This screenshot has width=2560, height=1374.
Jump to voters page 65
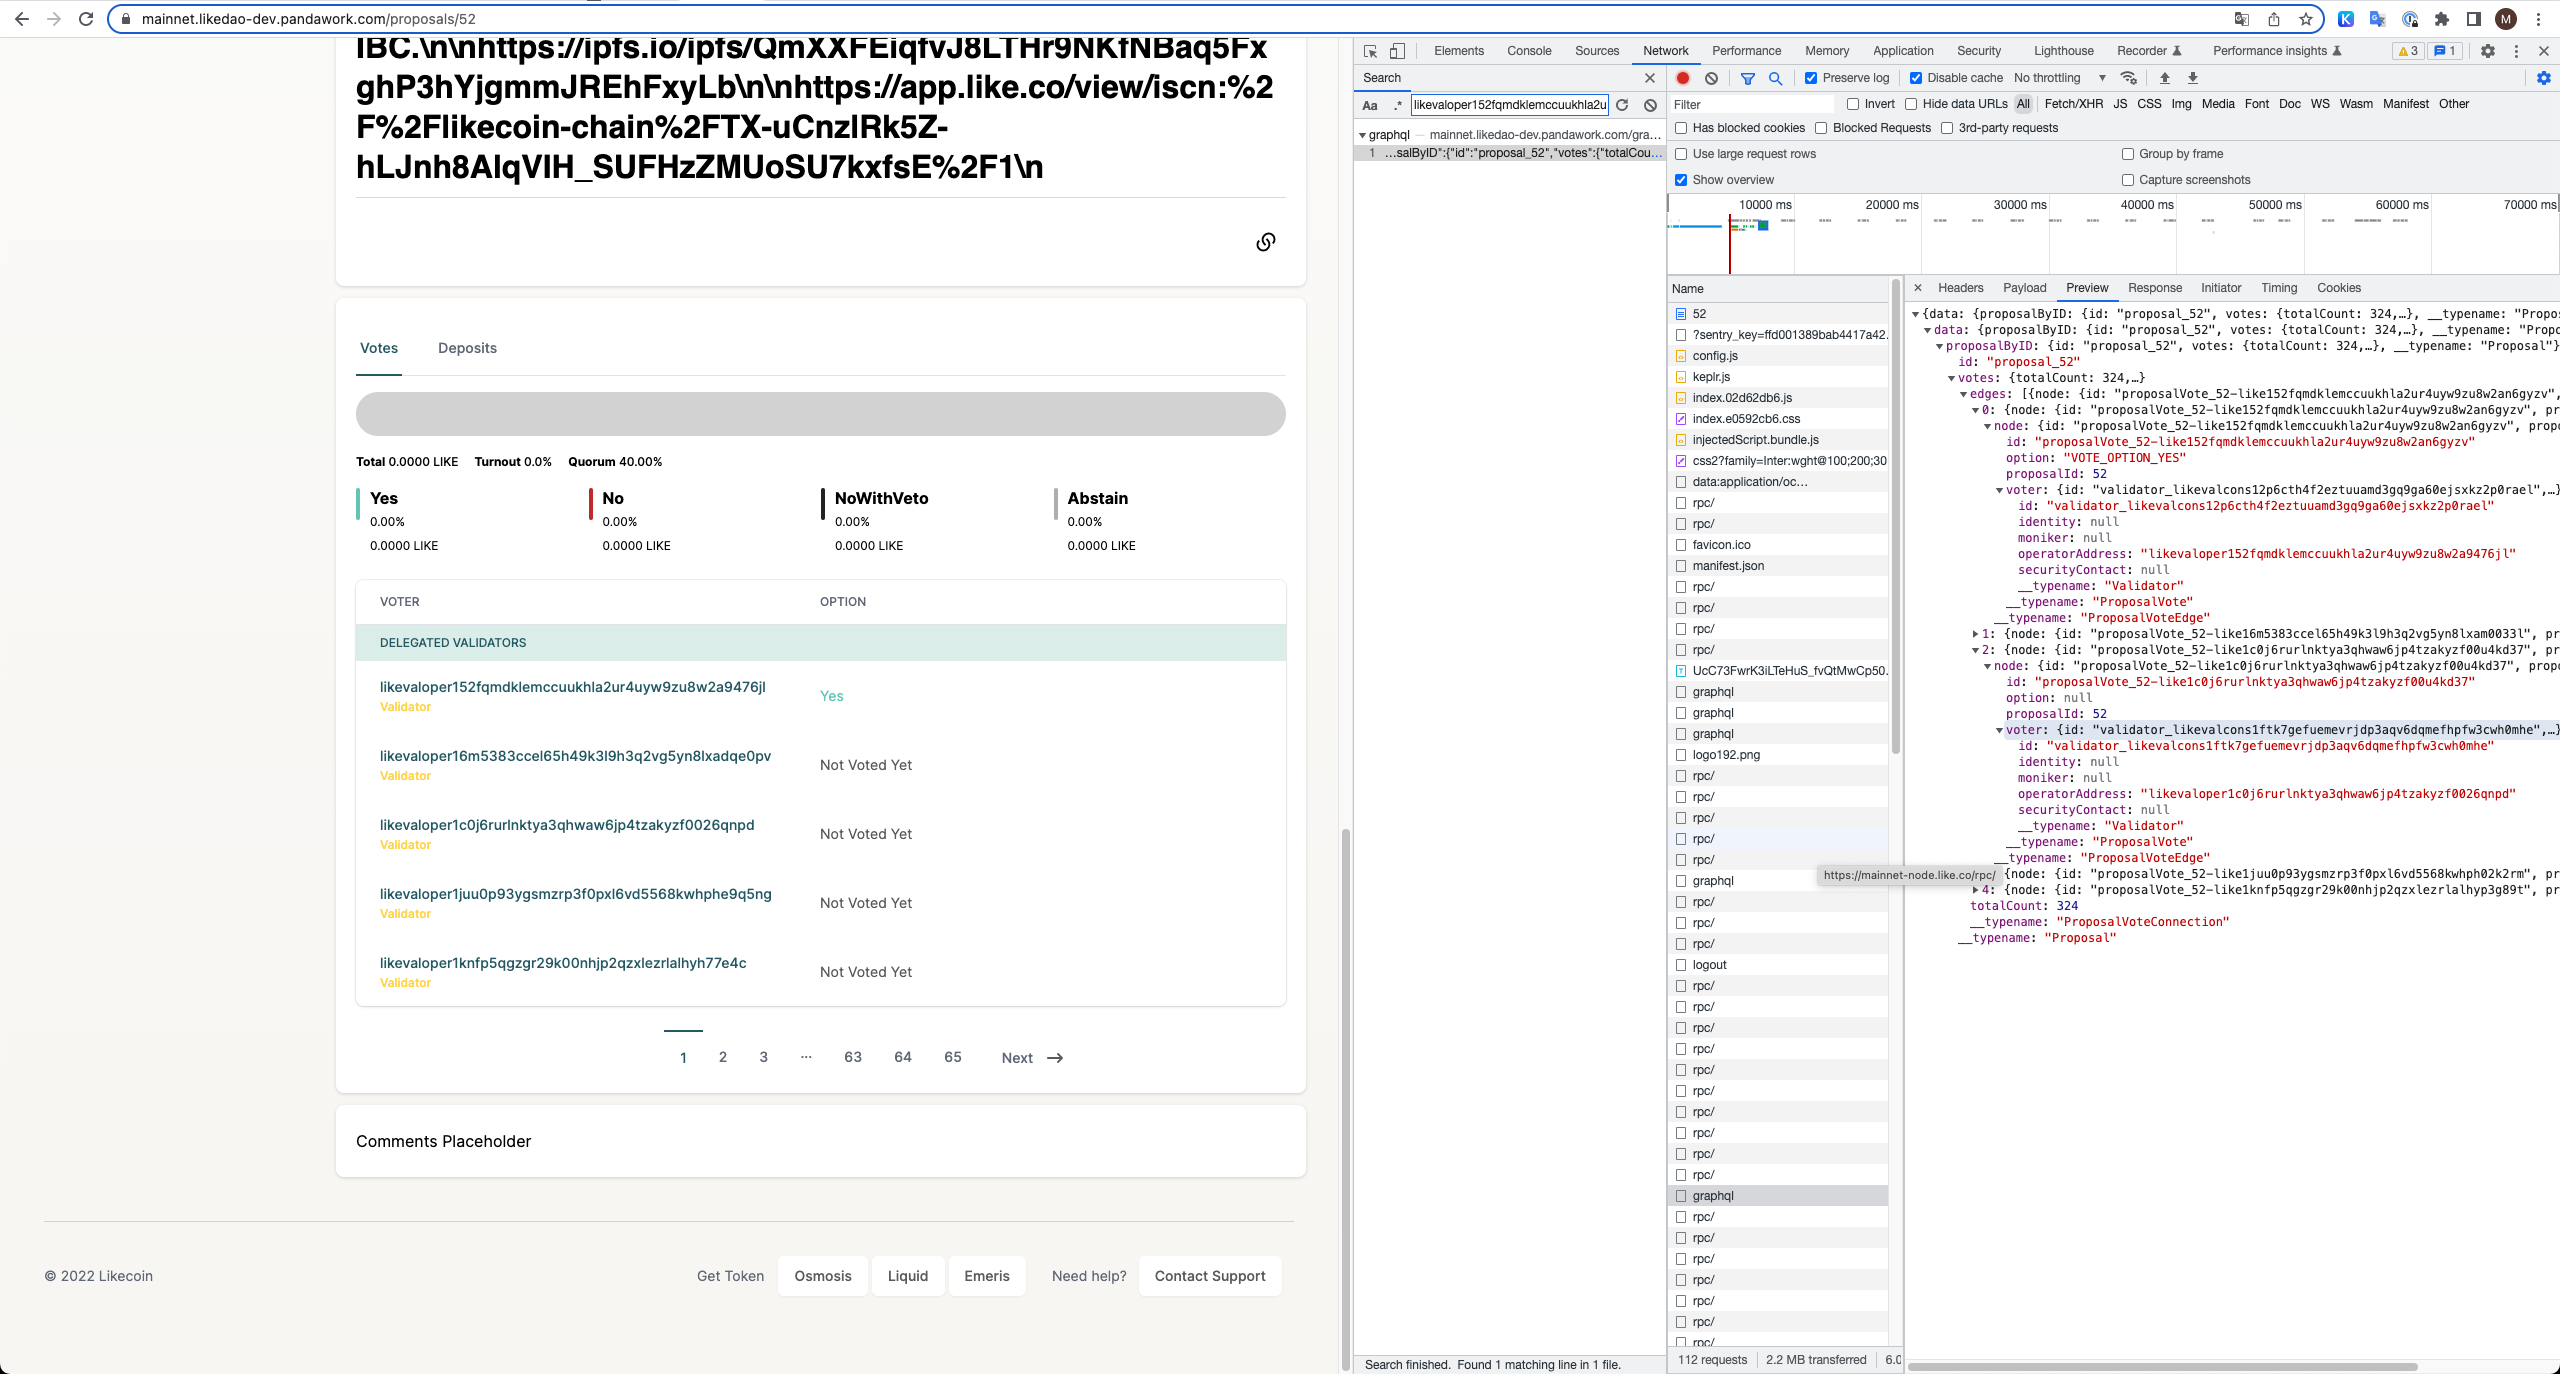(952, 1057)
